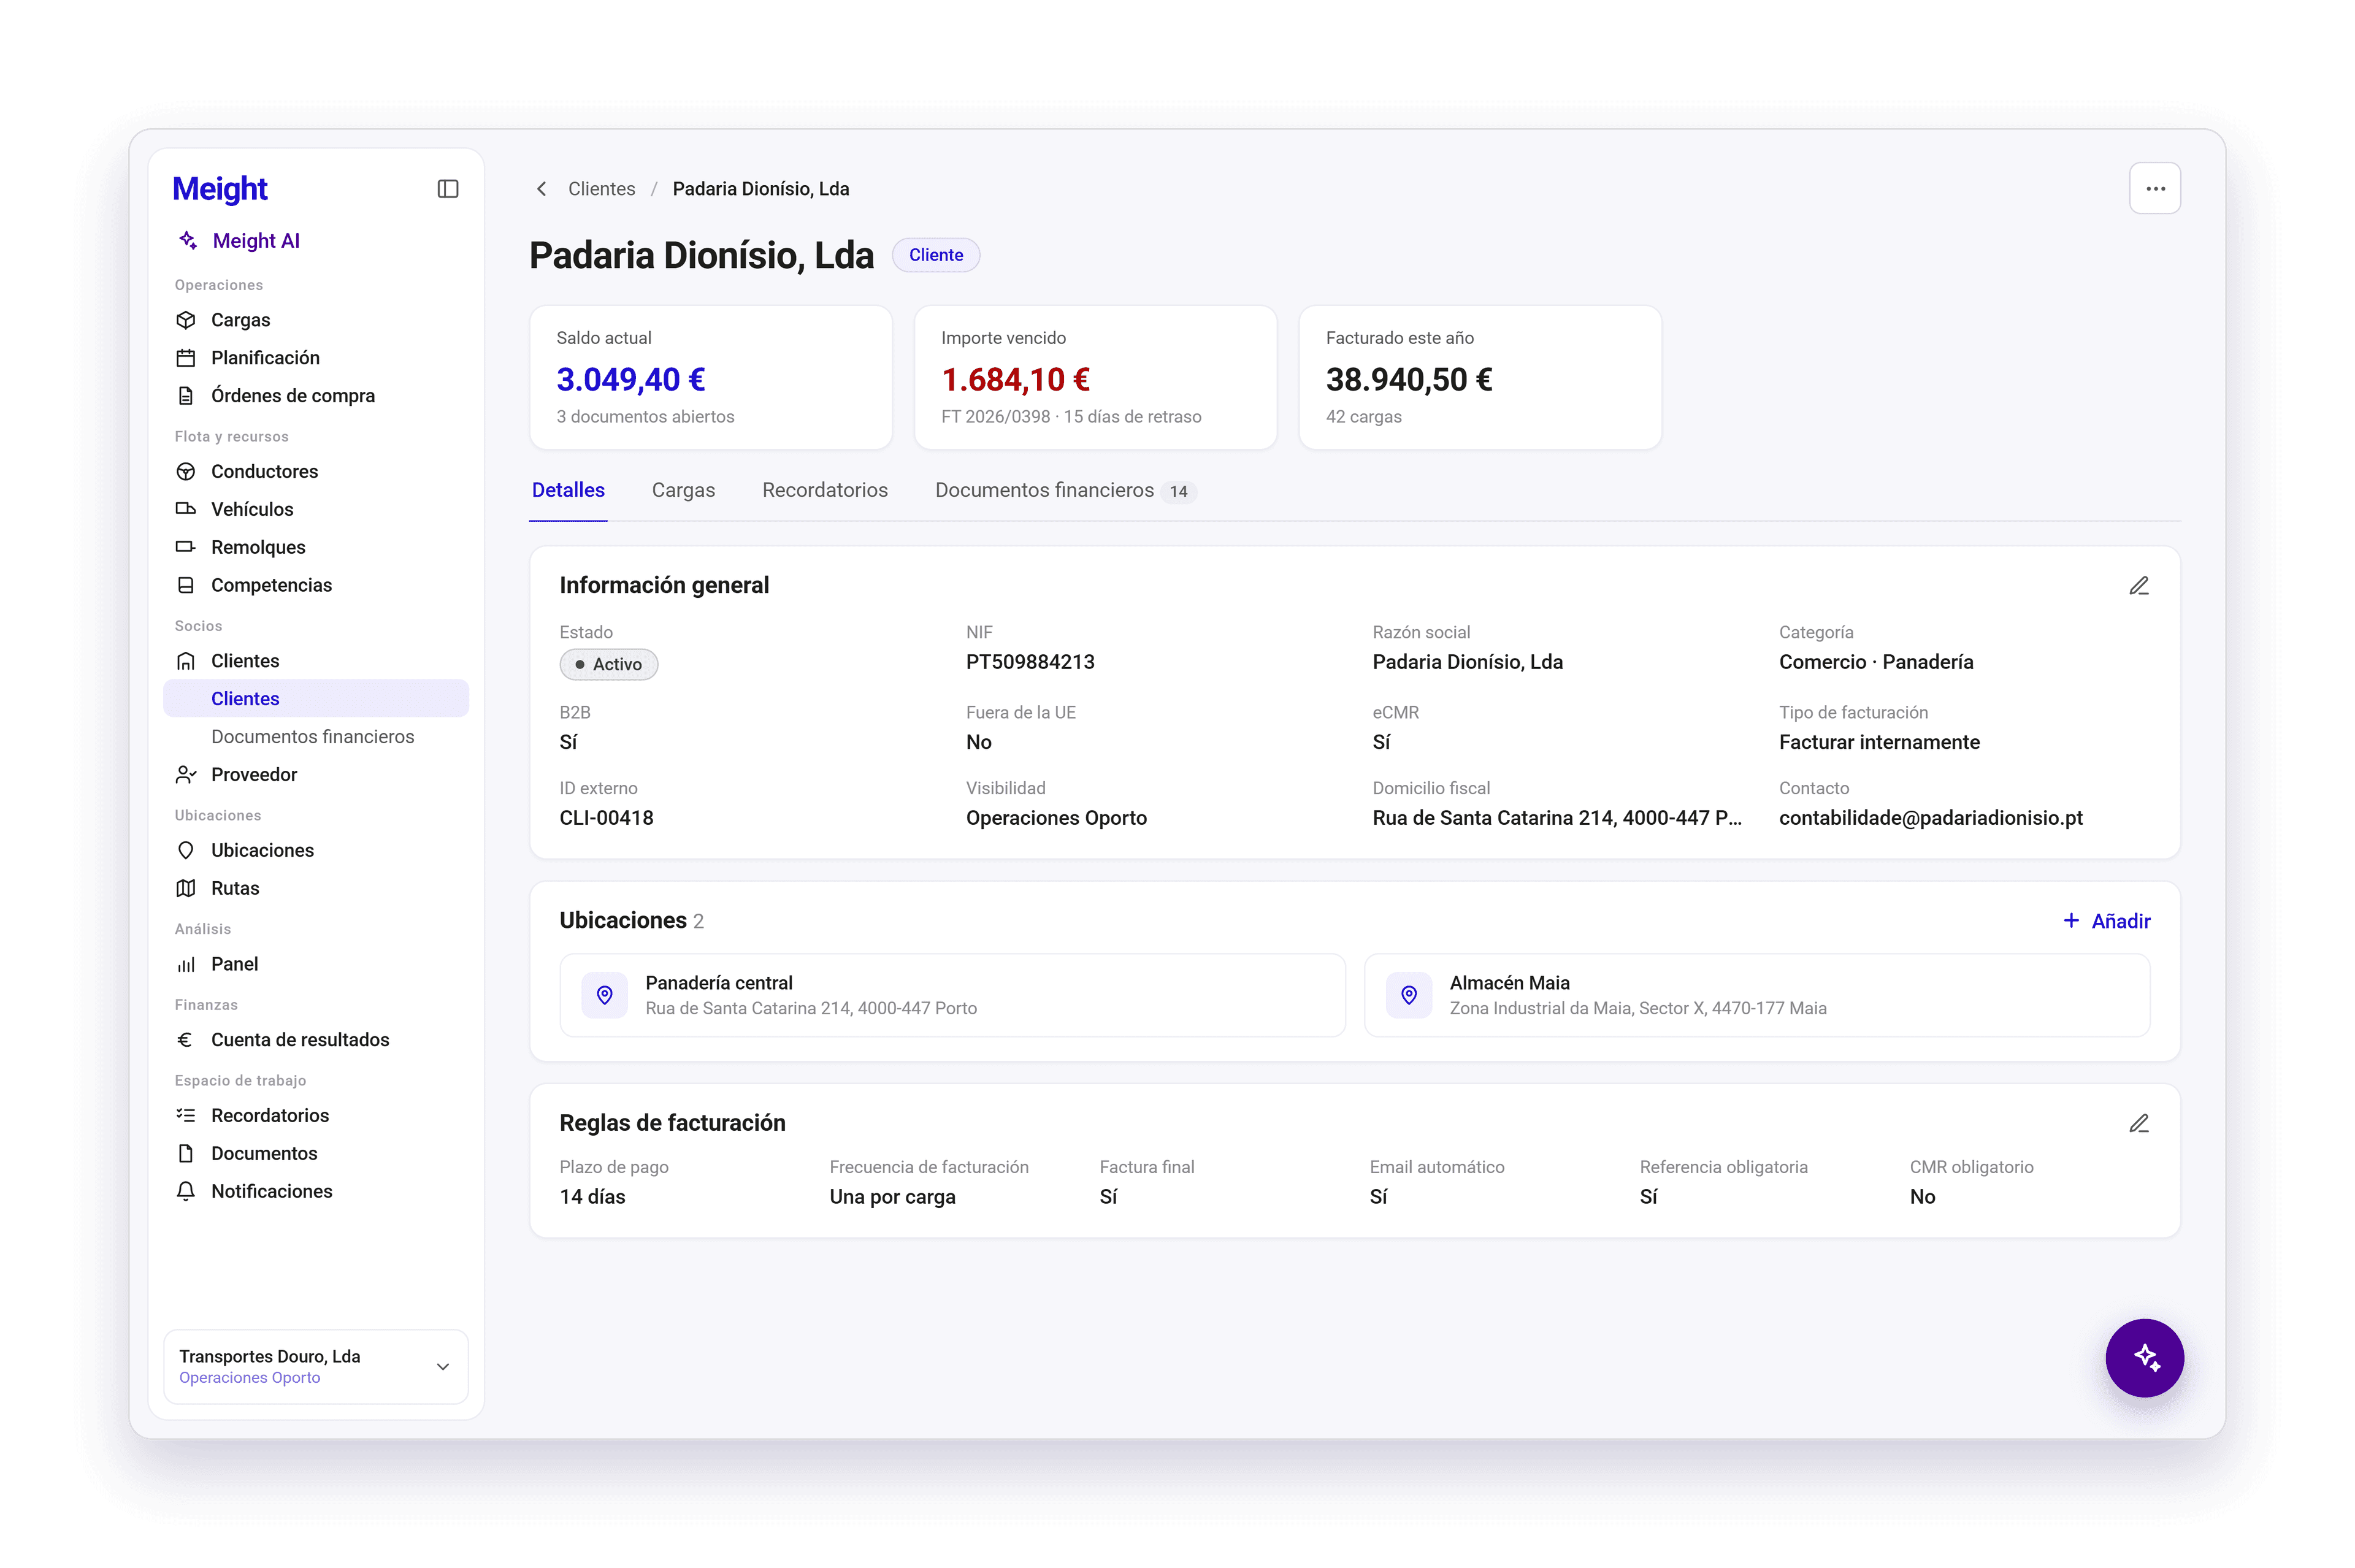The width and height of the screenshot is (2355, 1568).
Task: Click the Saldo actual summary card
Action: click(x=710, y=378)
